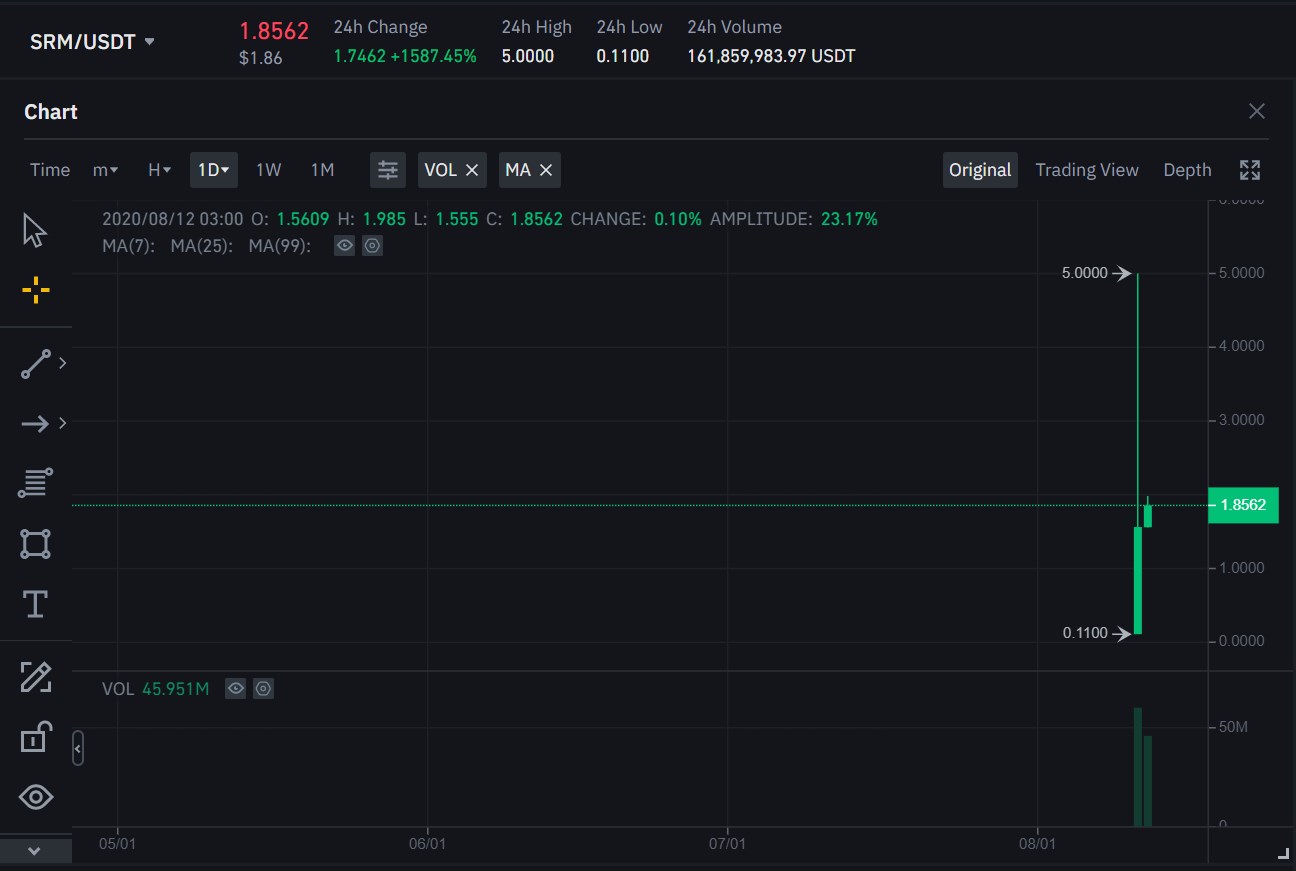Select the rectangle shape tool

coord(35,544)
